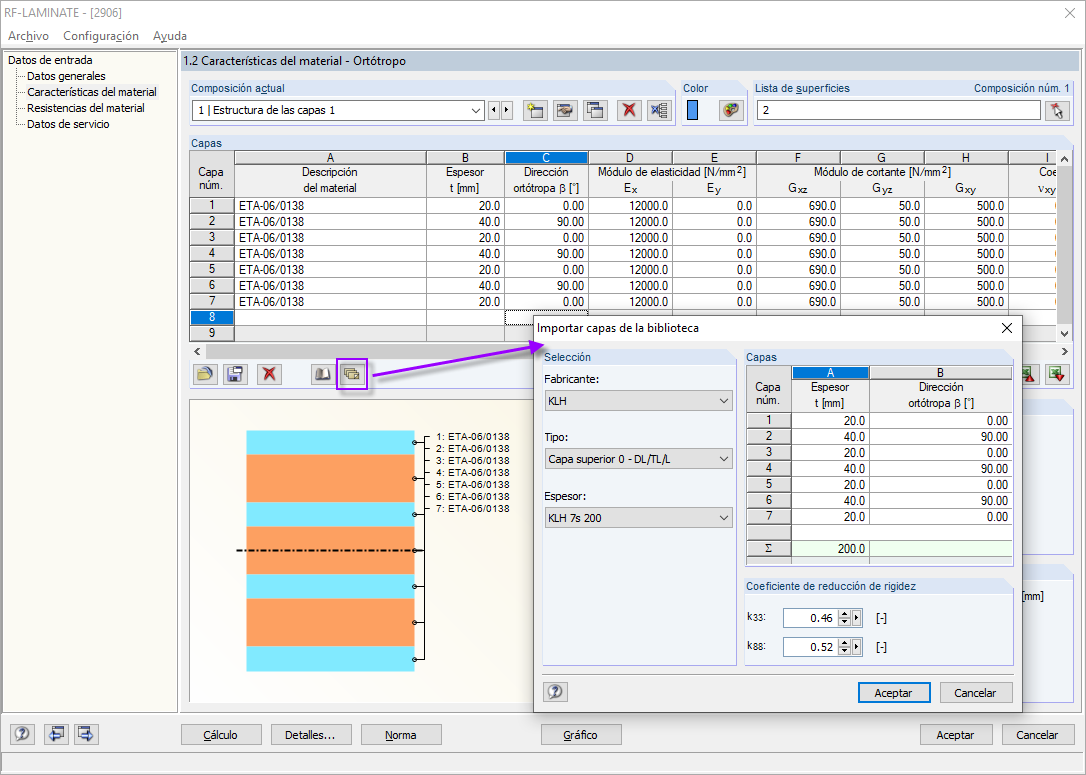Click layer 3 Gxz value 690.0
This screenshot has width=1086, height=775.
[x=799, y=238]
